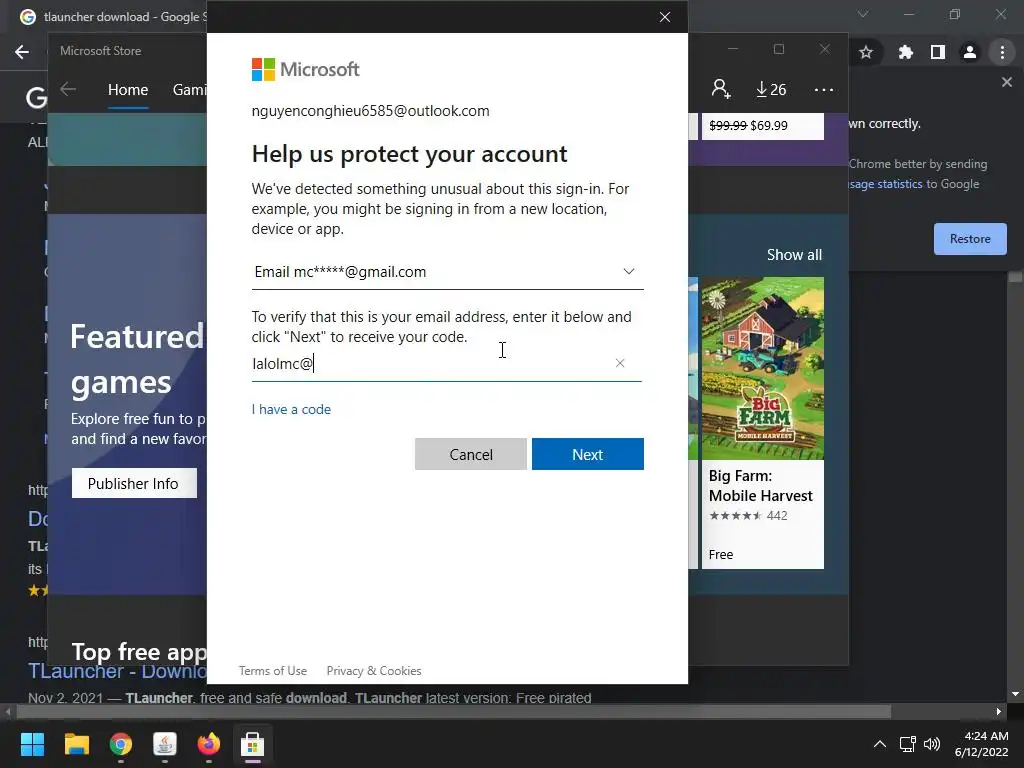Open Chrome profile avatar icon
The image size is (1024, 768).
click(x=970, y=52)
